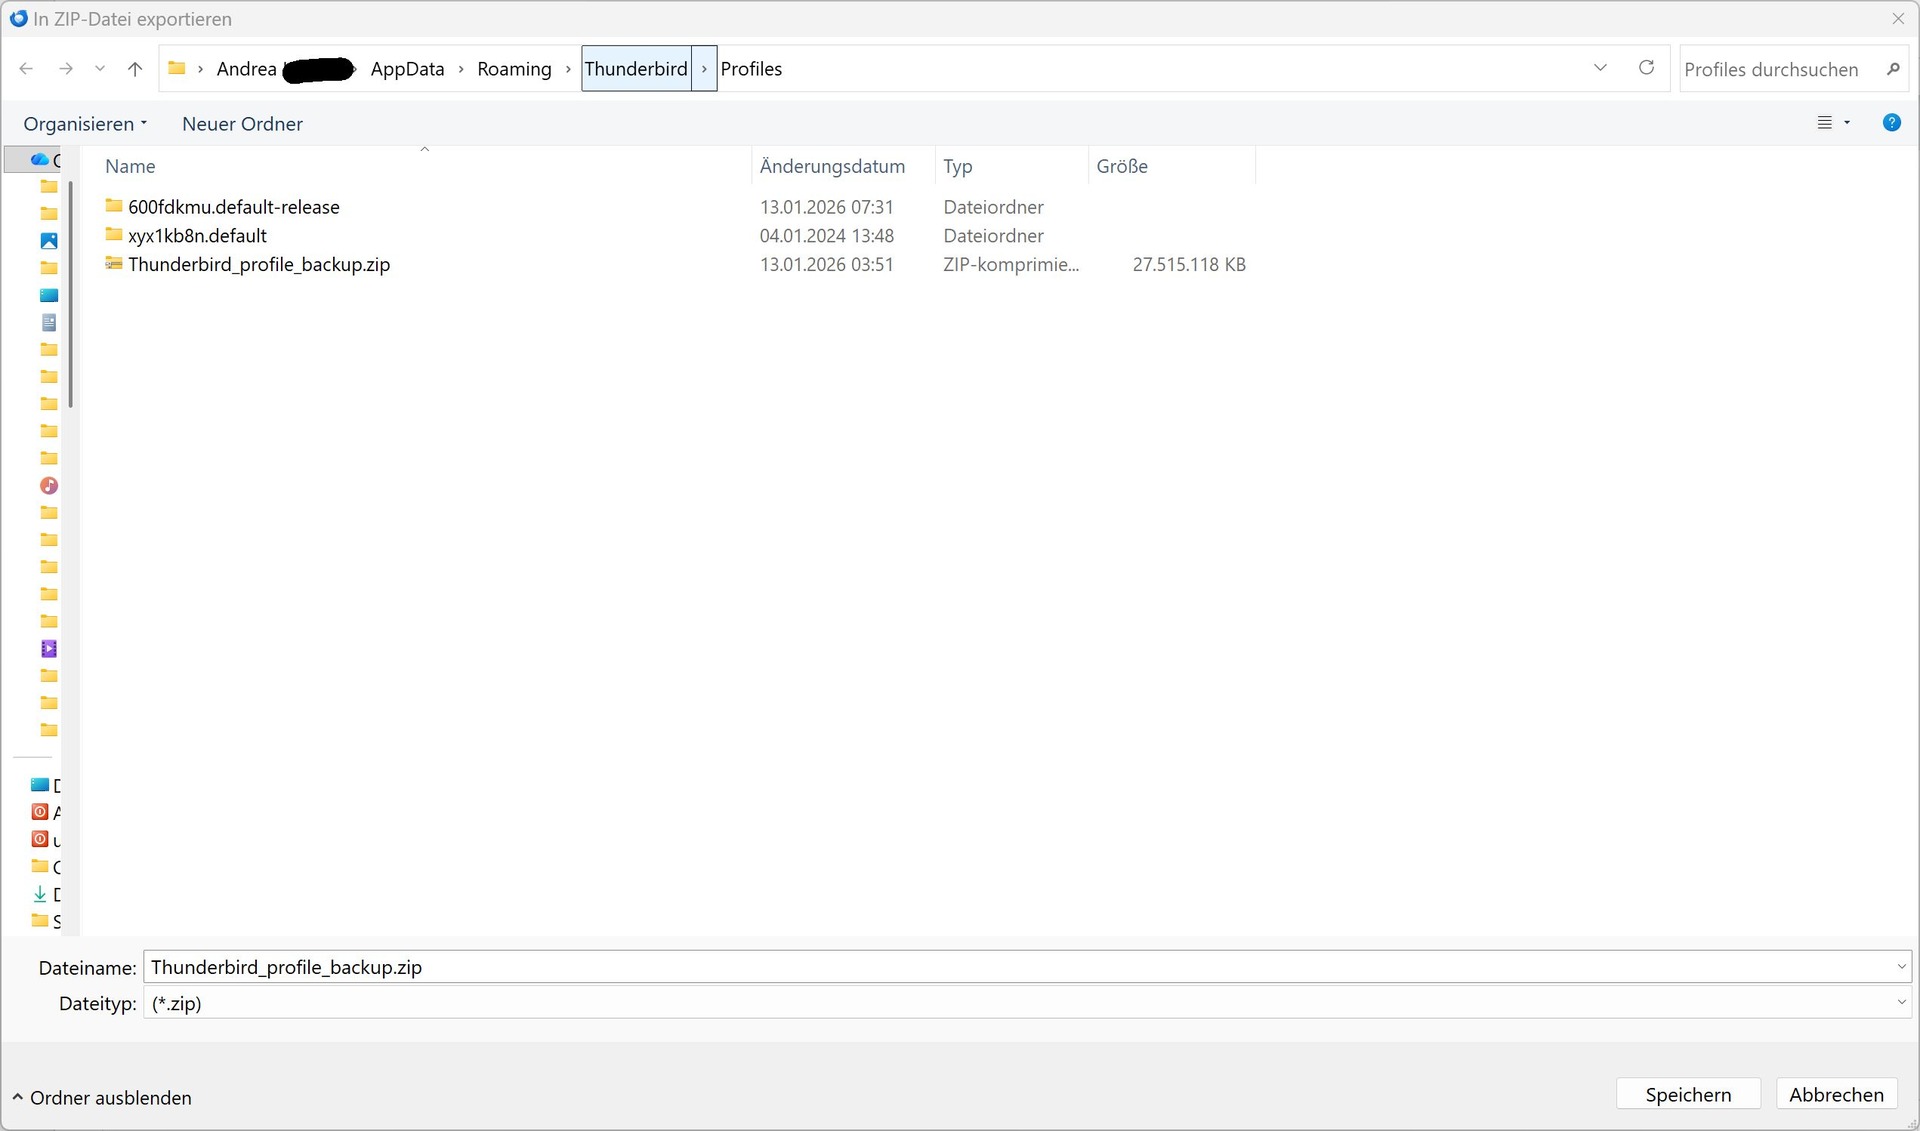Click the Speichern button

pos(1687,1095)
